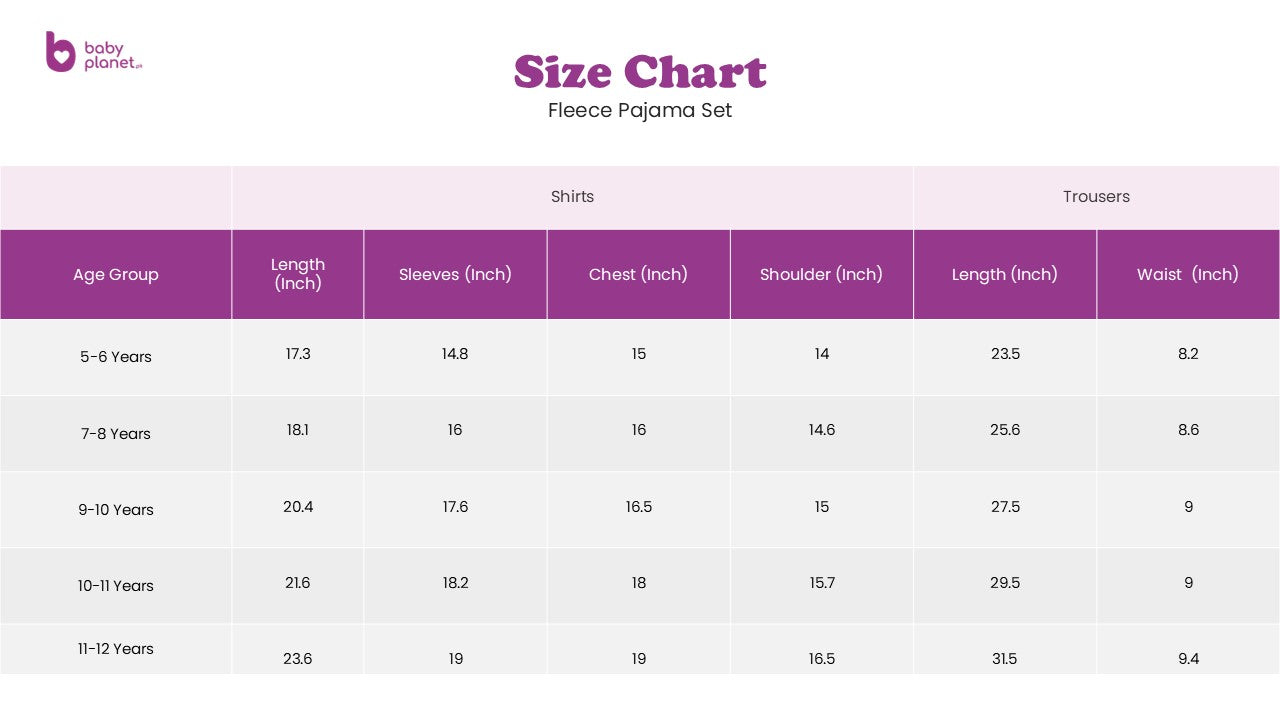Screen dimensions: 1280x720
Task: Select the Trousers group header
Action: [x=1096, y=197]
